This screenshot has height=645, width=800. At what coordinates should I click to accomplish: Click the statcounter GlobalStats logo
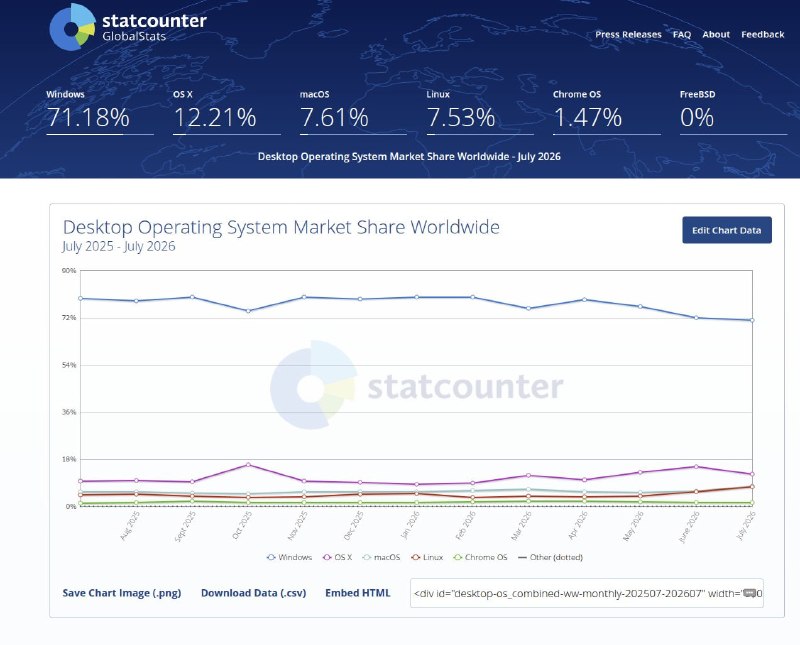click(x=128, y=27)
